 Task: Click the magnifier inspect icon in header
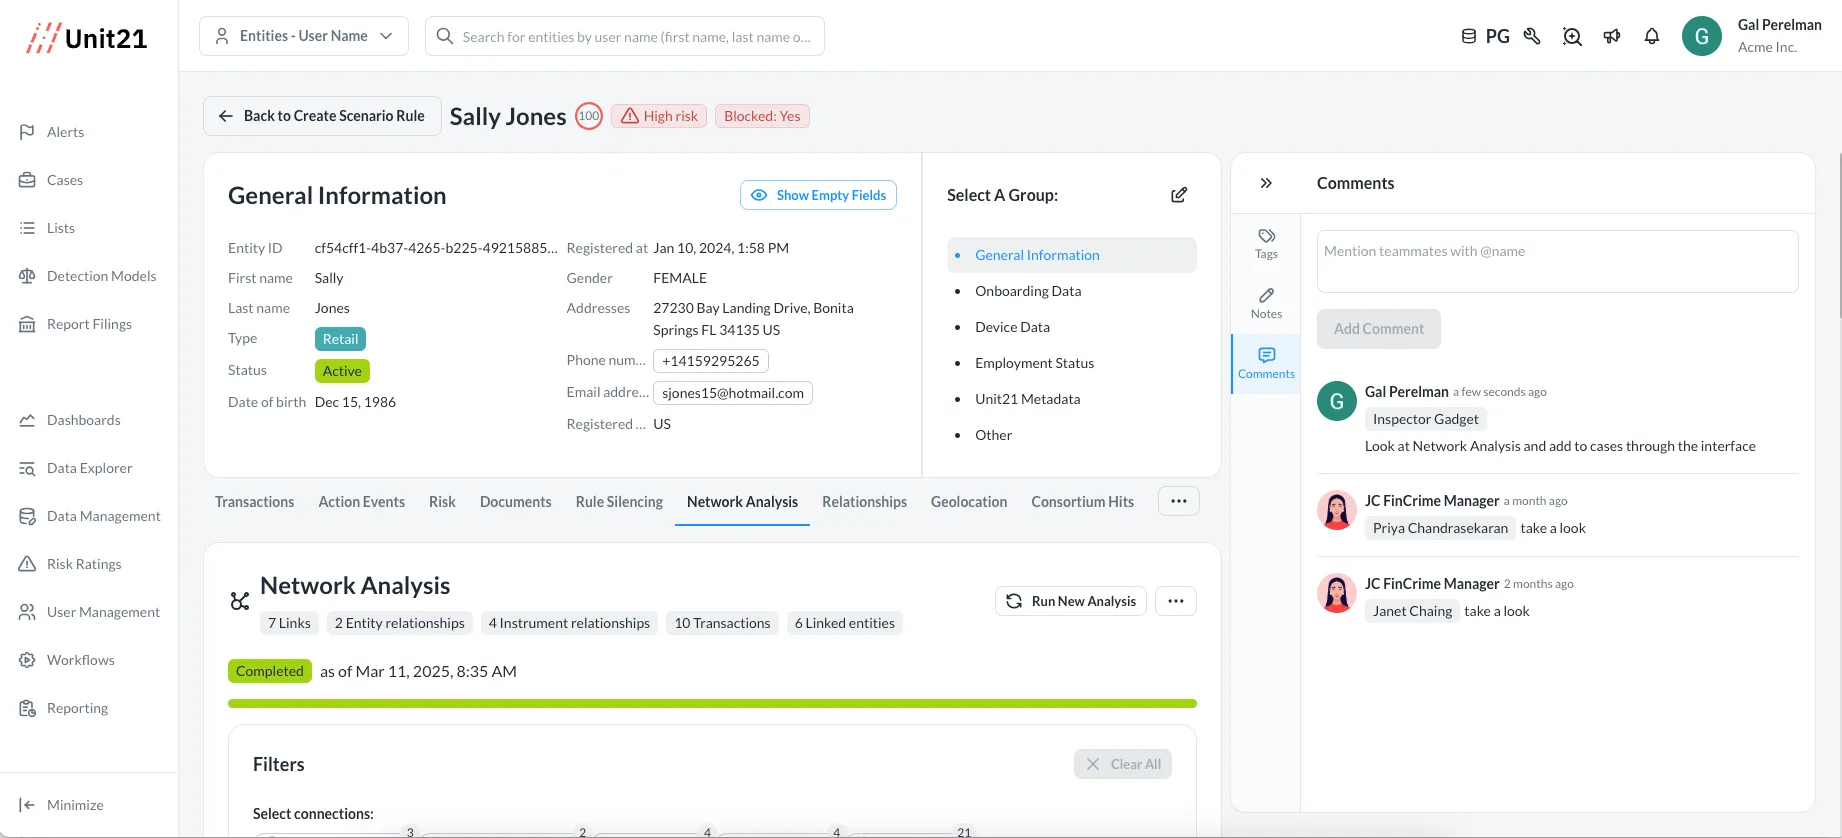click(1572, 37)
